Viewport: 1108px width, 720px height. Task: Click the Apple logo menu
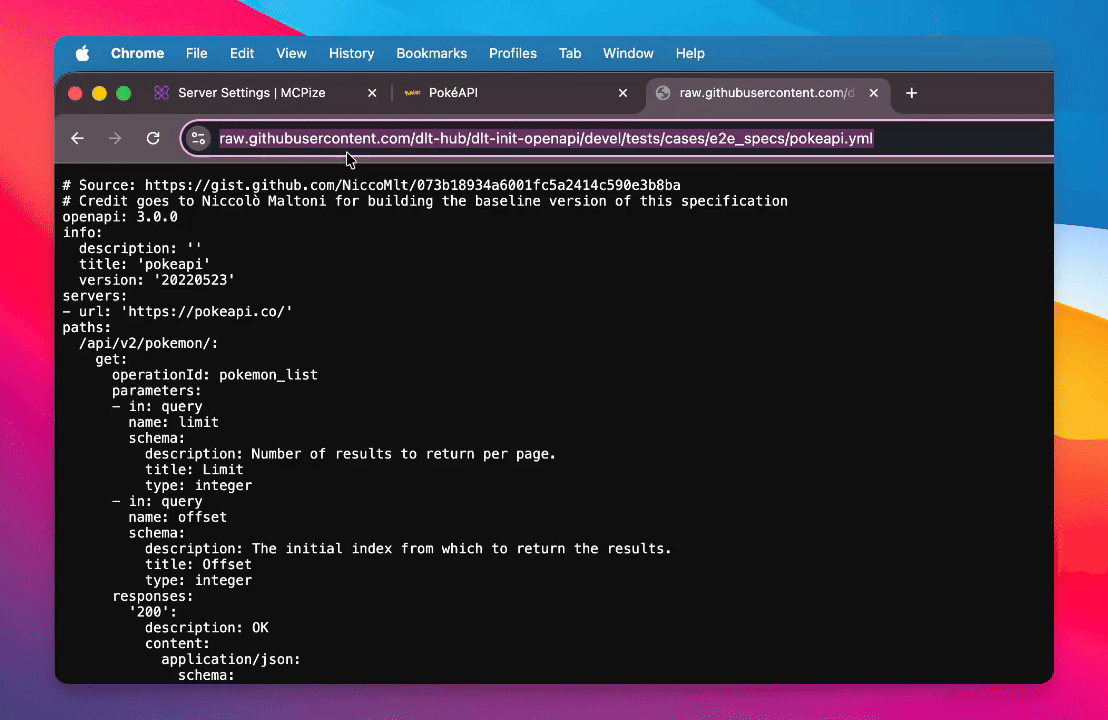tap(82, 54)
